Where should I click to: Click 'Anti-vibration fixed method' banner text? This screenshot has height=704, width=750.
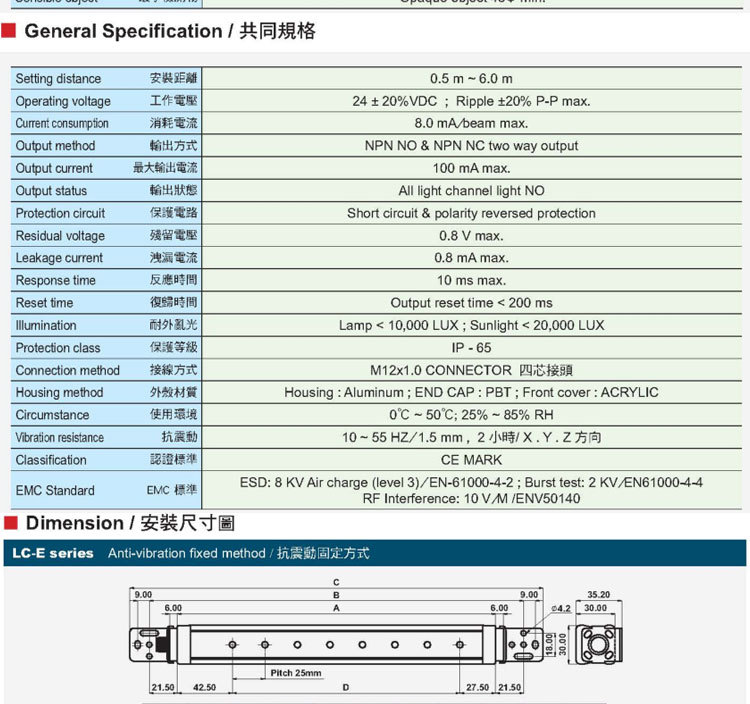click(x=187, y=553)
